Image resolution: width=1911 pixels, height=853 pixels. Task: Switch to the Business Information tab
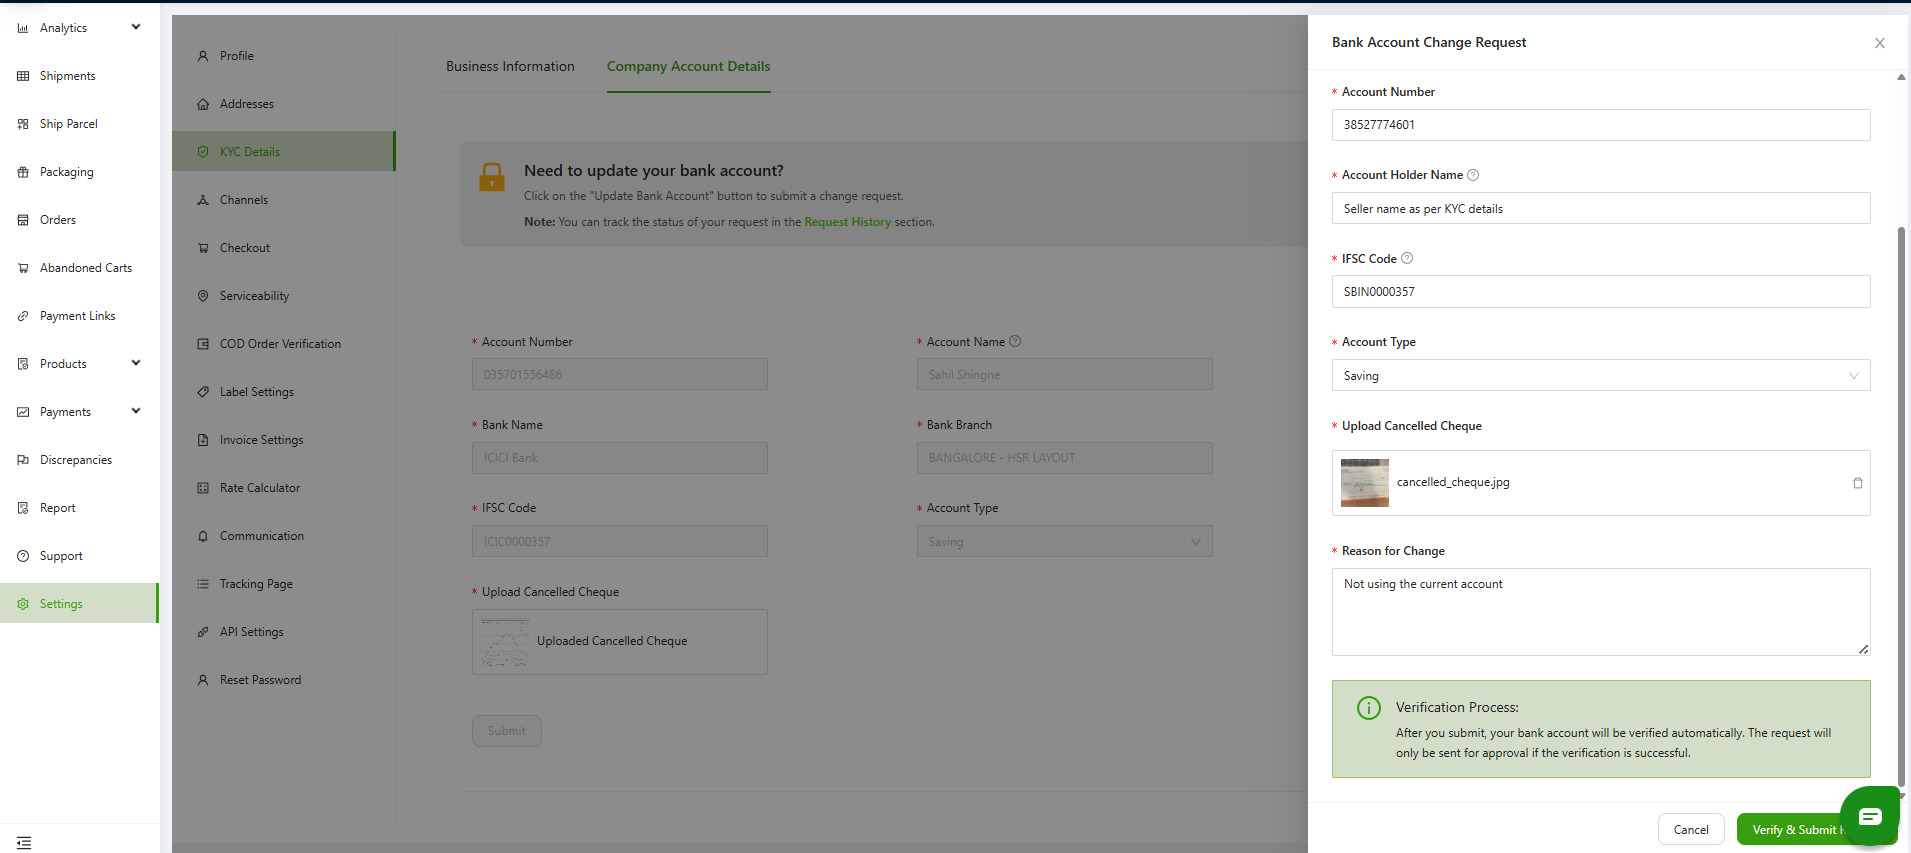[x=510, y=66]
